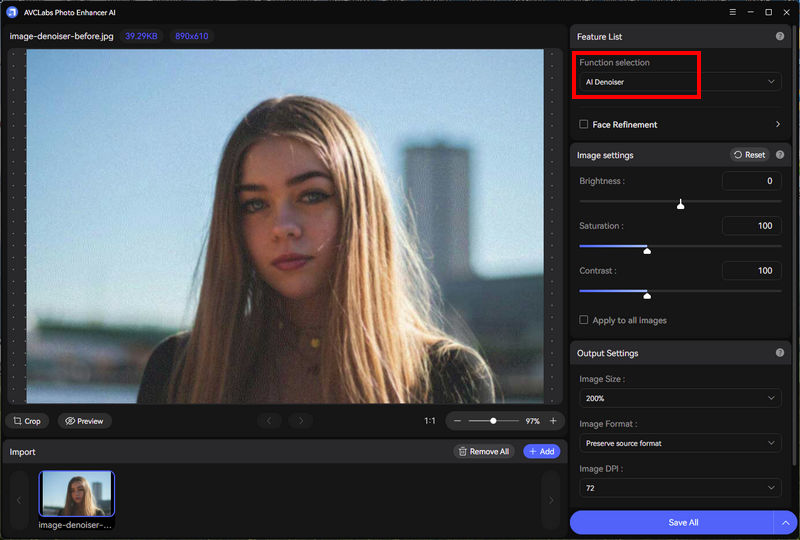Reset the image settings
The image size is (800, 540).
click(x=749, y=155)
